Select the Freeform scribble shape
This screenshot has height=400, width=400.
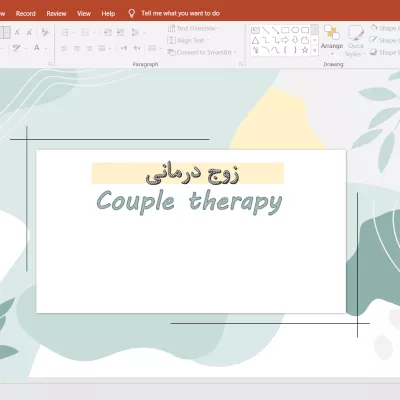click(255, 50)
